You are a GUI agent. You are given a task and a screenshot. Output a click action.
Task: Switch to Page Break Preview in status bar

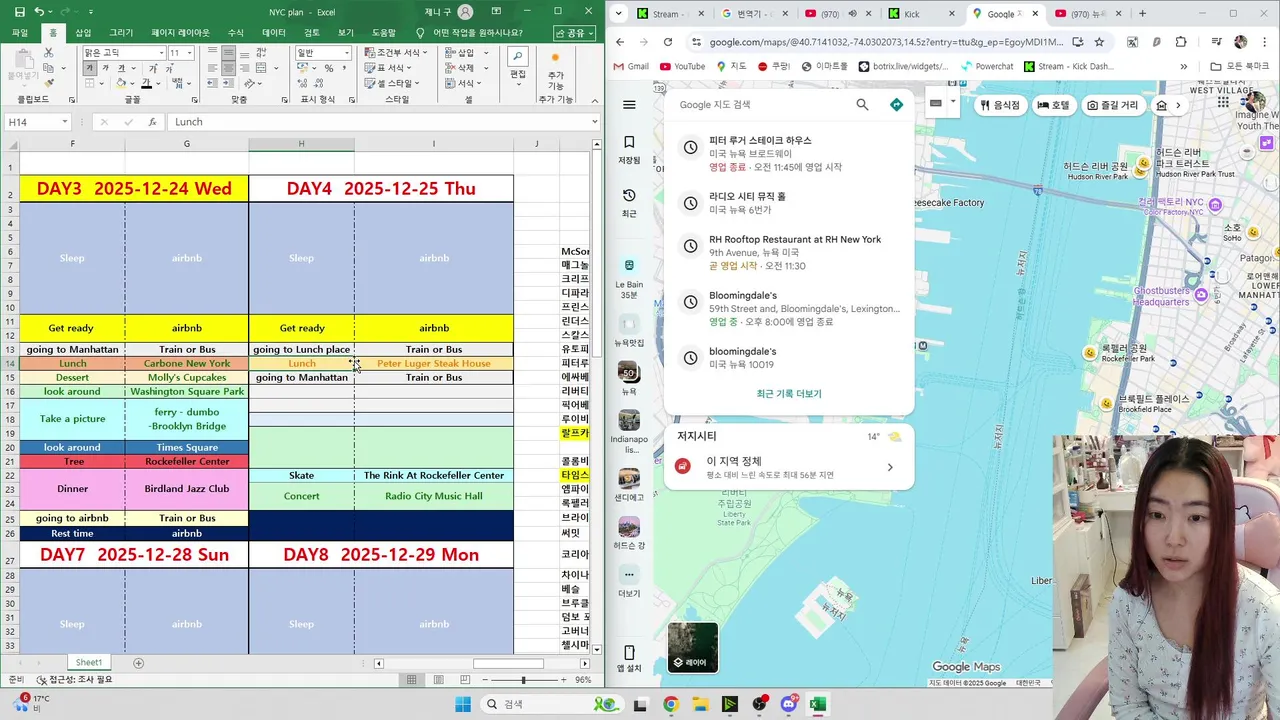click(x=463, y=680)
